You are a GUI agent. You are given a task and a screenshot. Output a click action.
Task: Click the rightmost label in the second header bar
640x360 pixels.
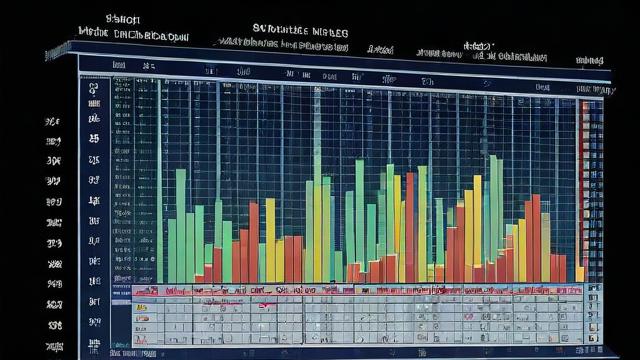tap(595, 89)
